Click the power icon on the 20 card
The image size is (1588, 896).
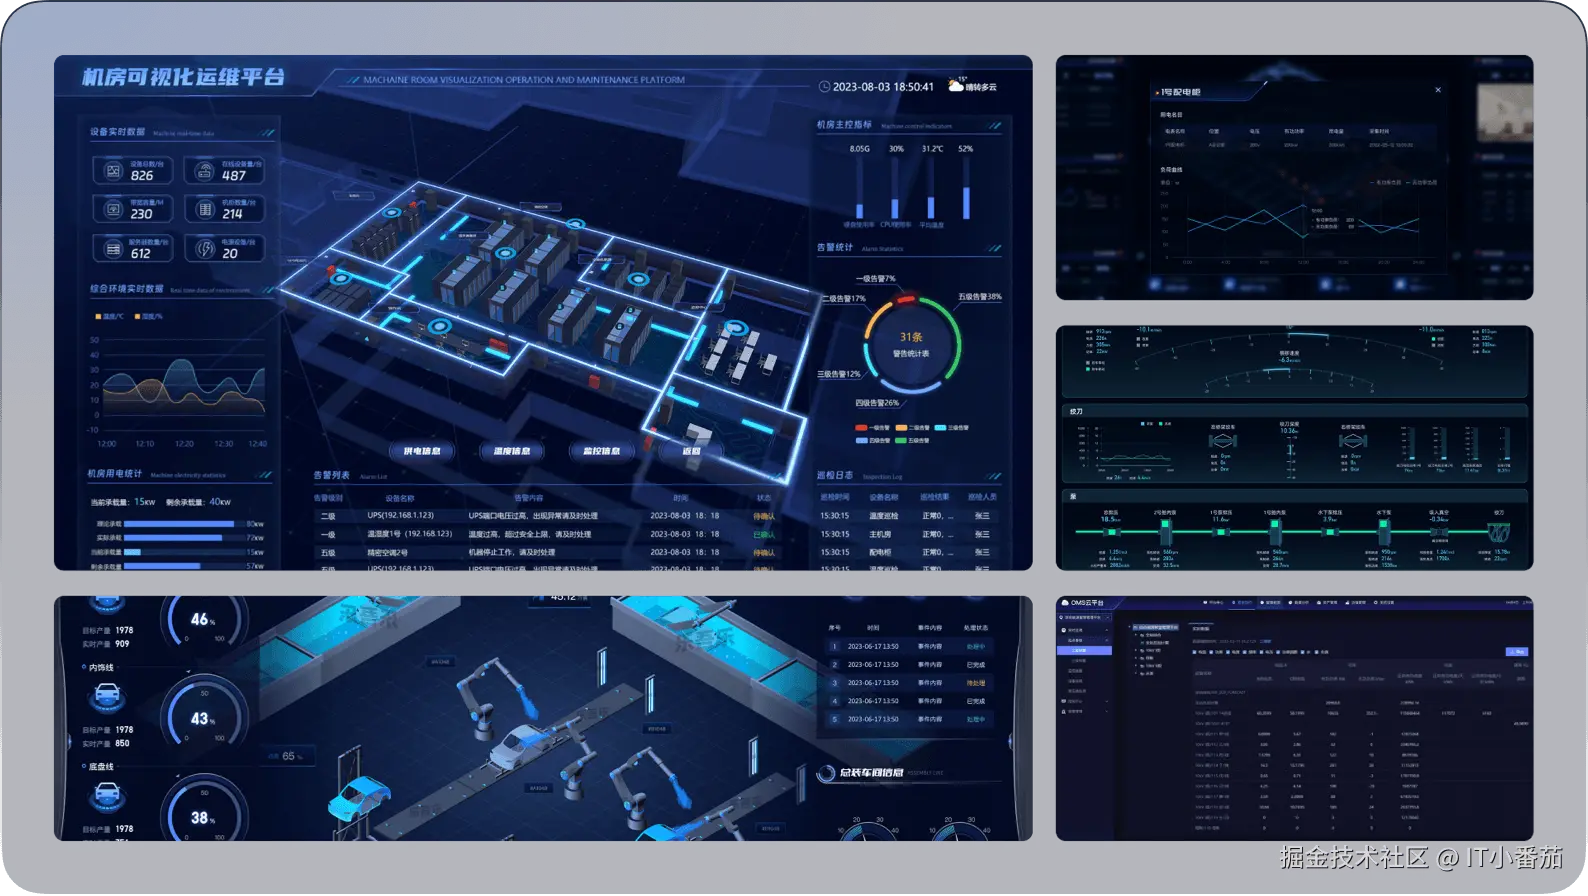[205, 249]
